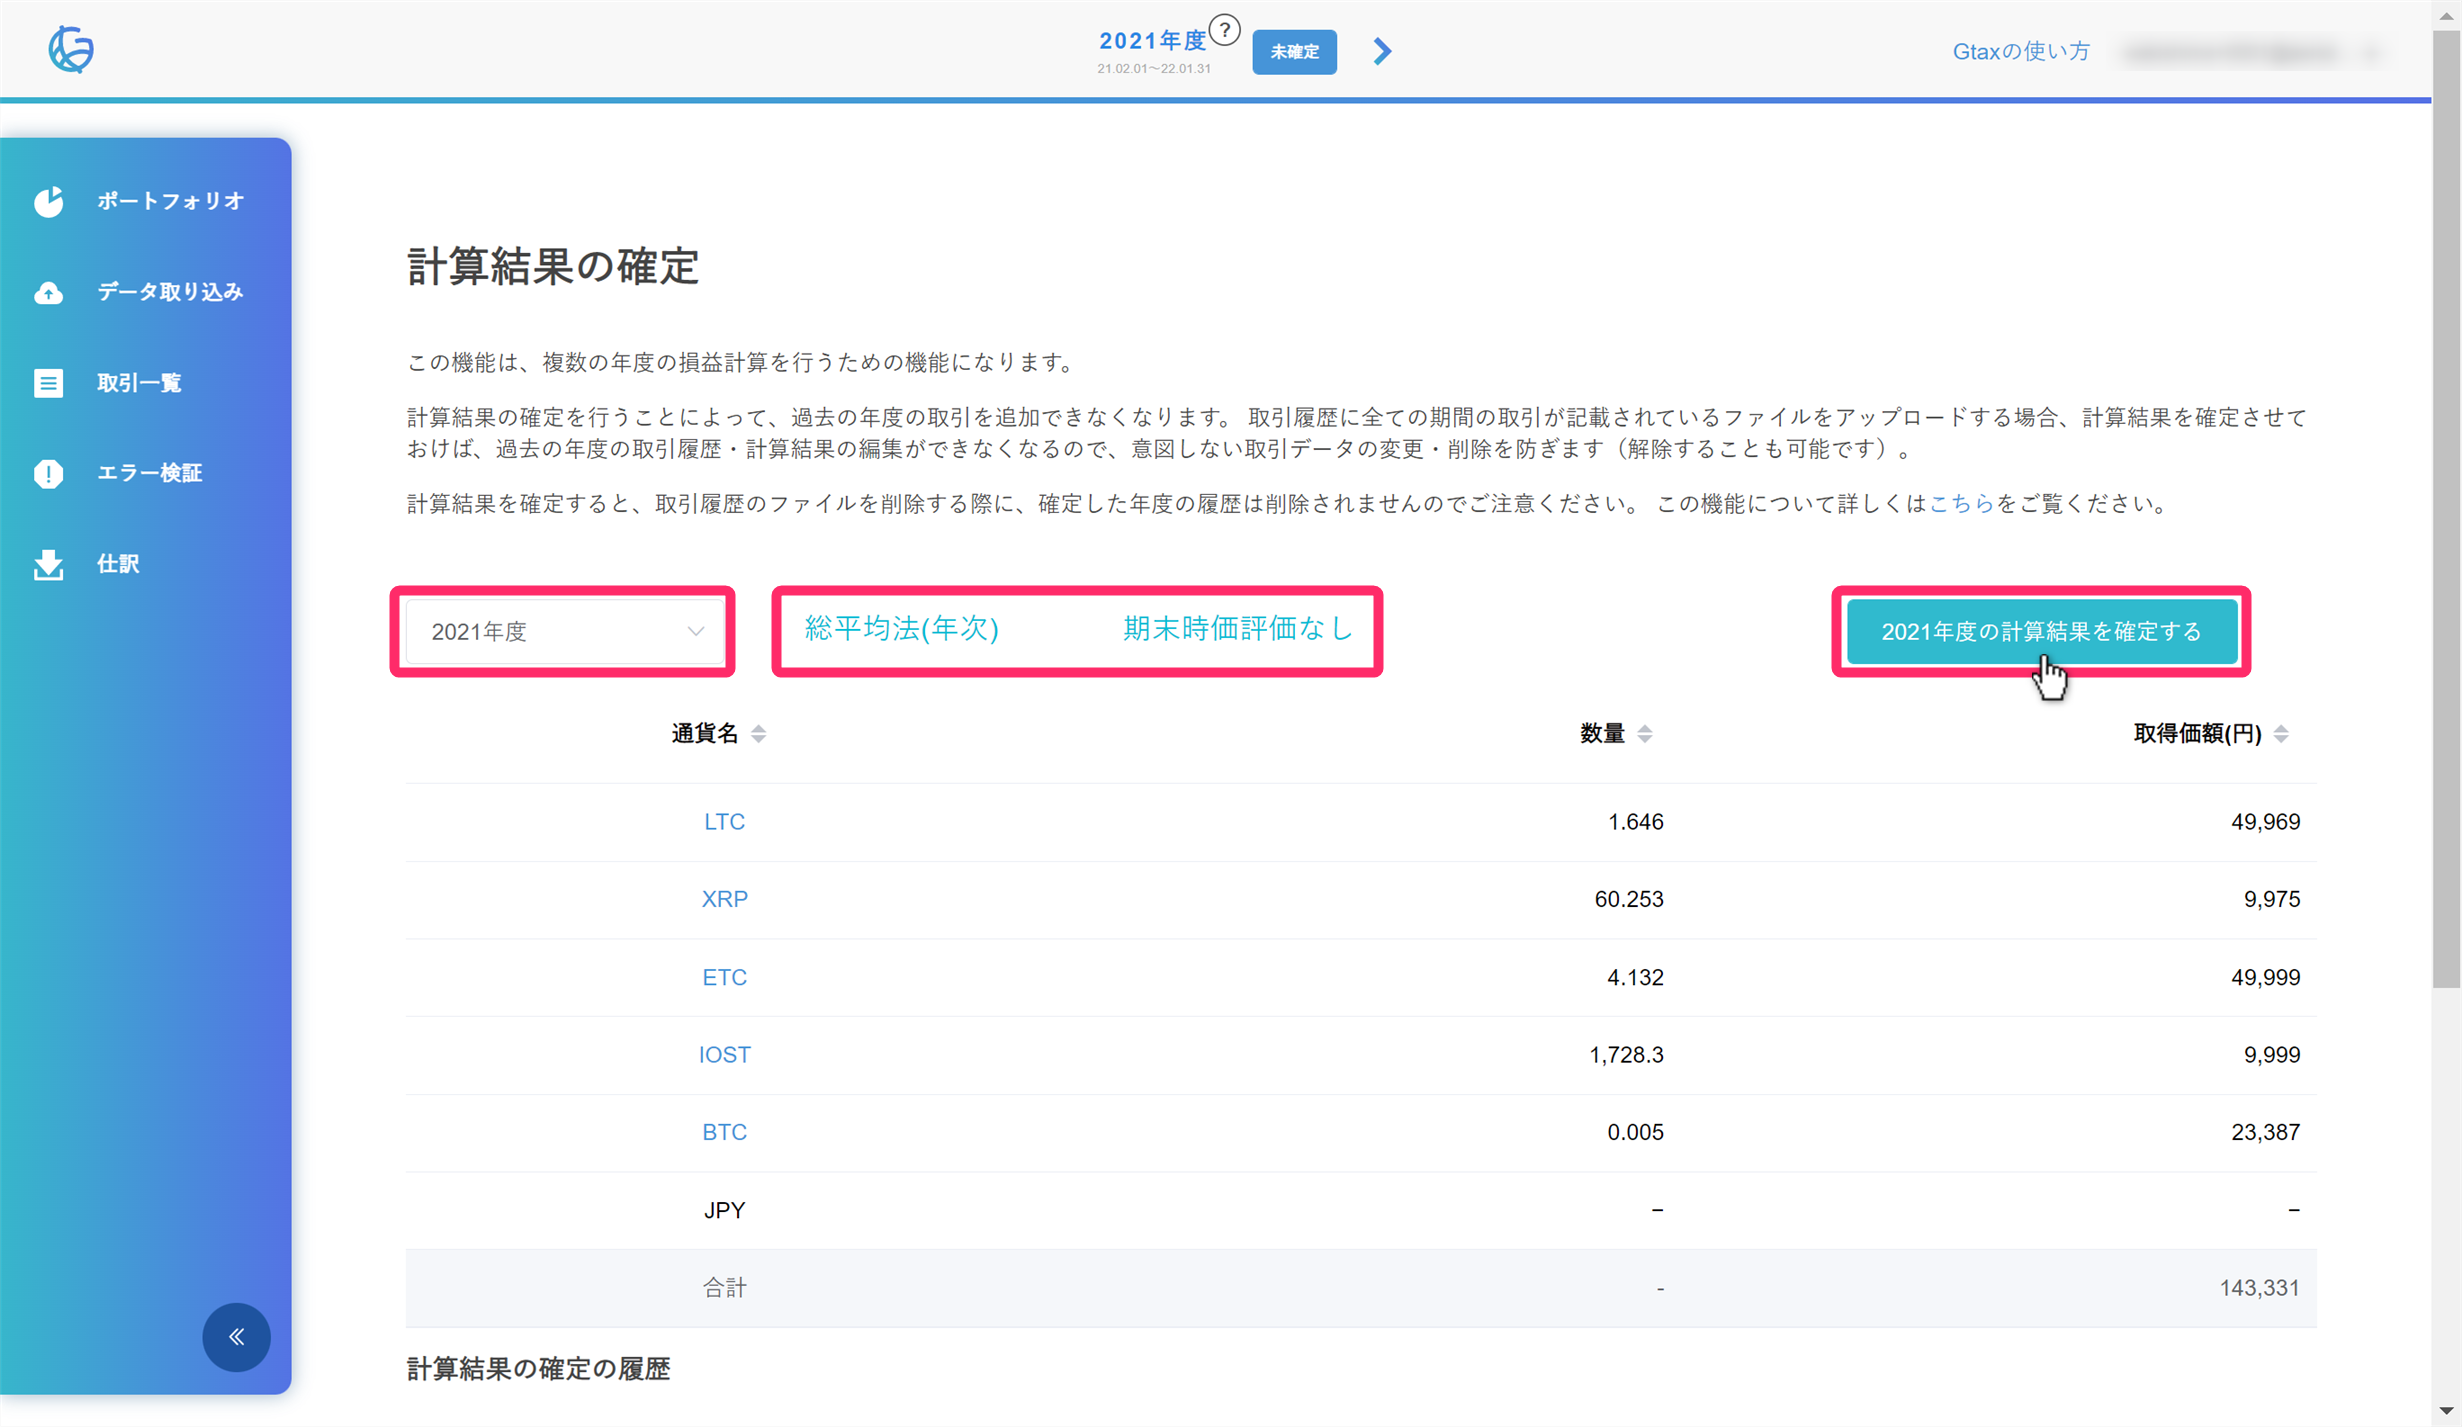The image size is (2462, 1427).
Task: Select the 合計 total row label
Action: [x=724, y=1288]
